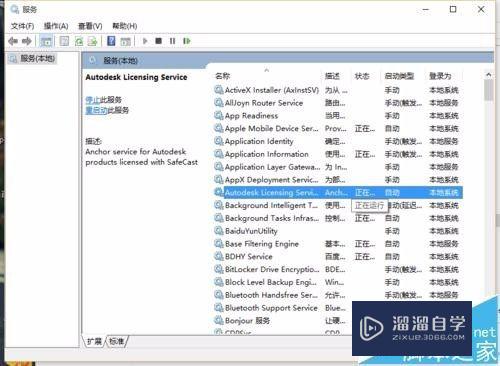The image size is (500, 366).
Task: Select the BaiduYunUtility service
Action: pos(337,231)
